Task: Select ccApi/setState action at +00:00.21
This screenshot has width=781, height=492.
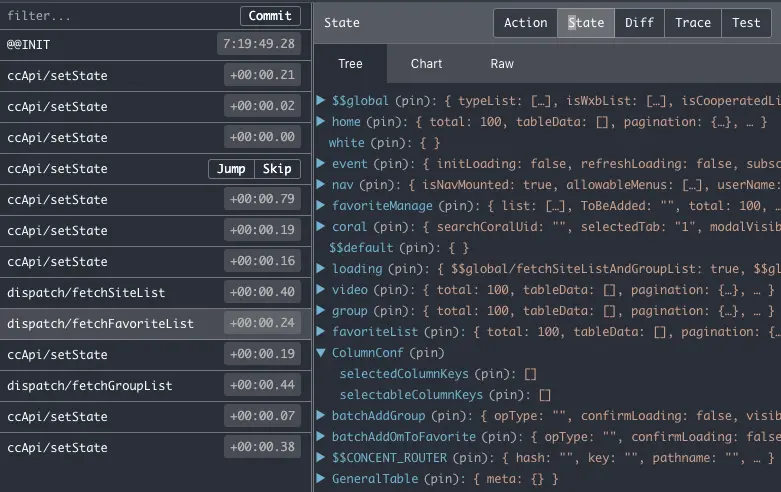Action: pyautogui.click(x=155, y=76)
